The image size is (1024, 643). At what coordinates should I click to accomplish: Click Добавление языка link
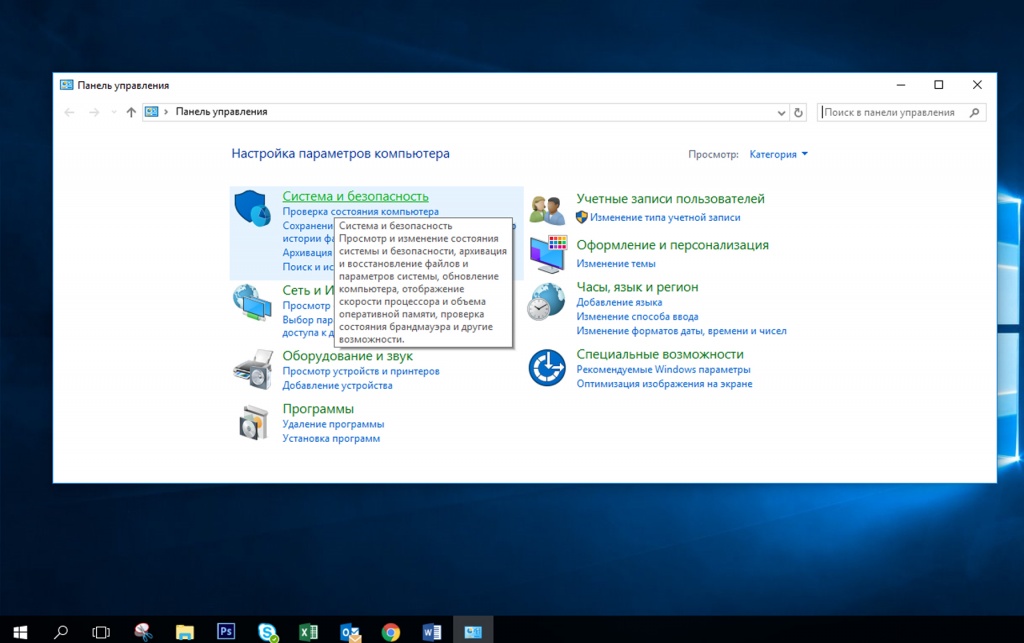(x=619, y=302)
